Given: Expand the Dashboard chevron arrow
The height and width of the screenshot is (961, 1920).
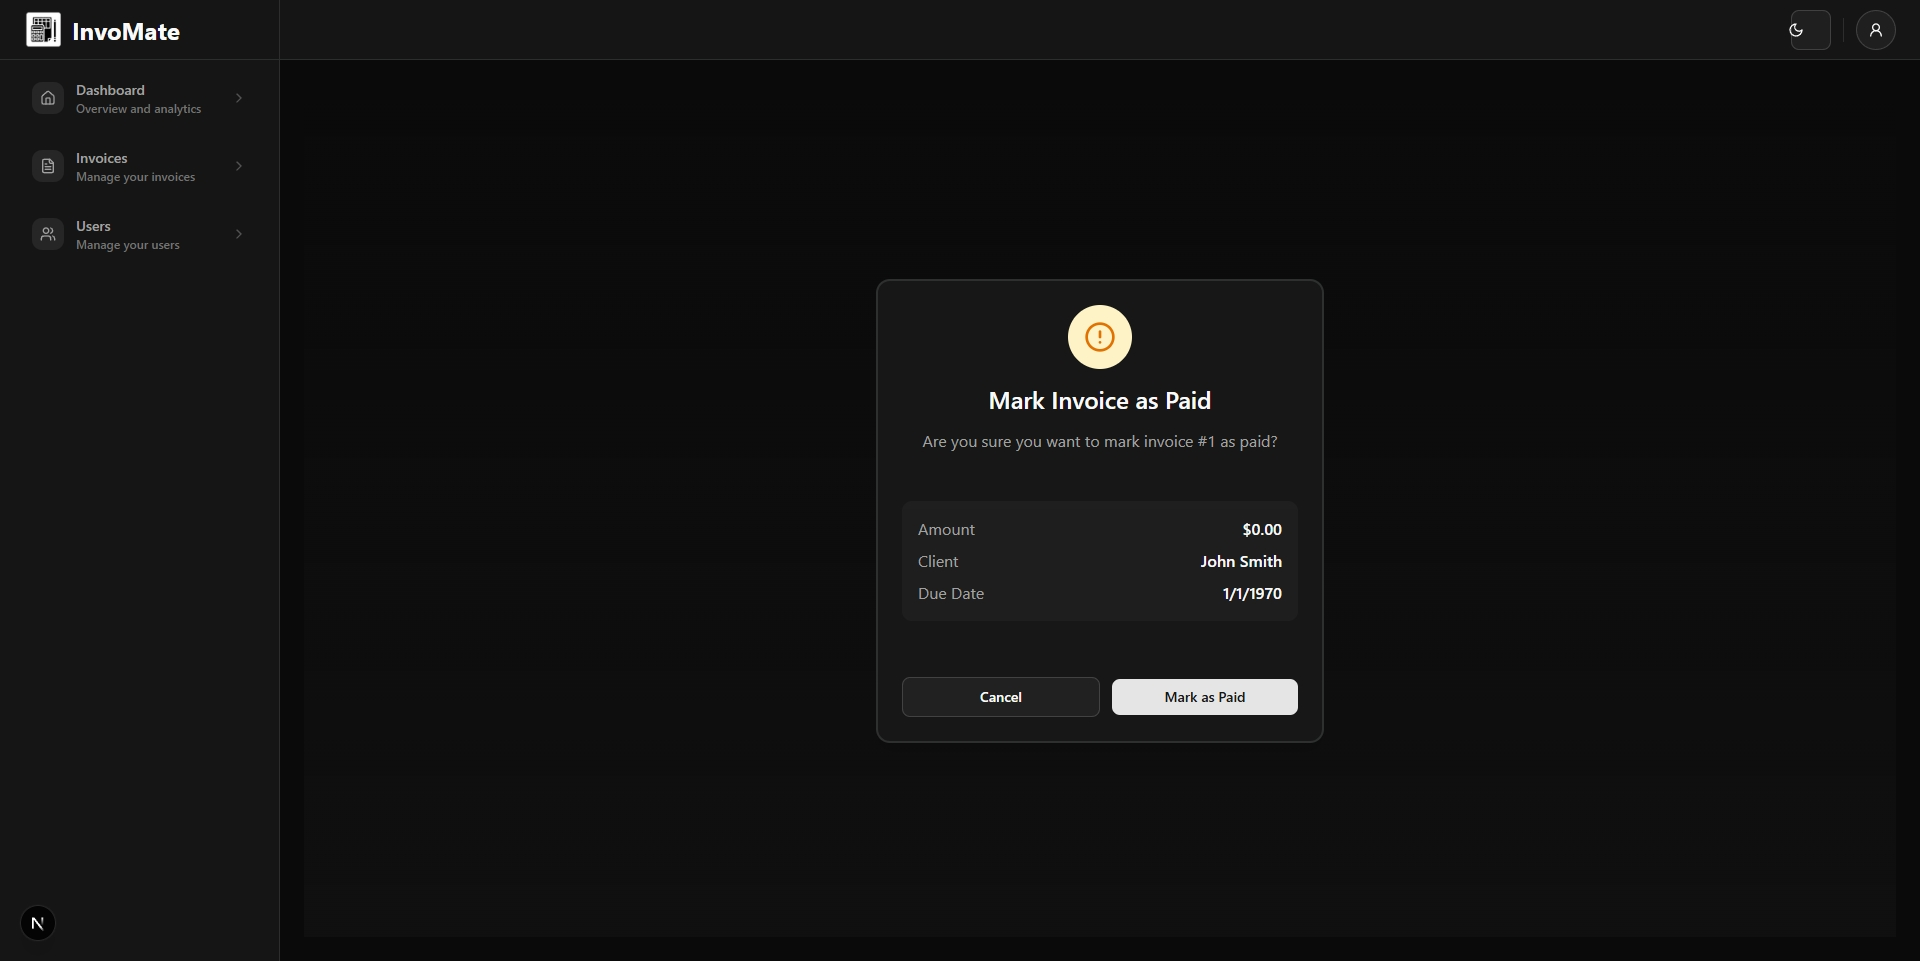Looking at the screenshot, I should 239,98.
